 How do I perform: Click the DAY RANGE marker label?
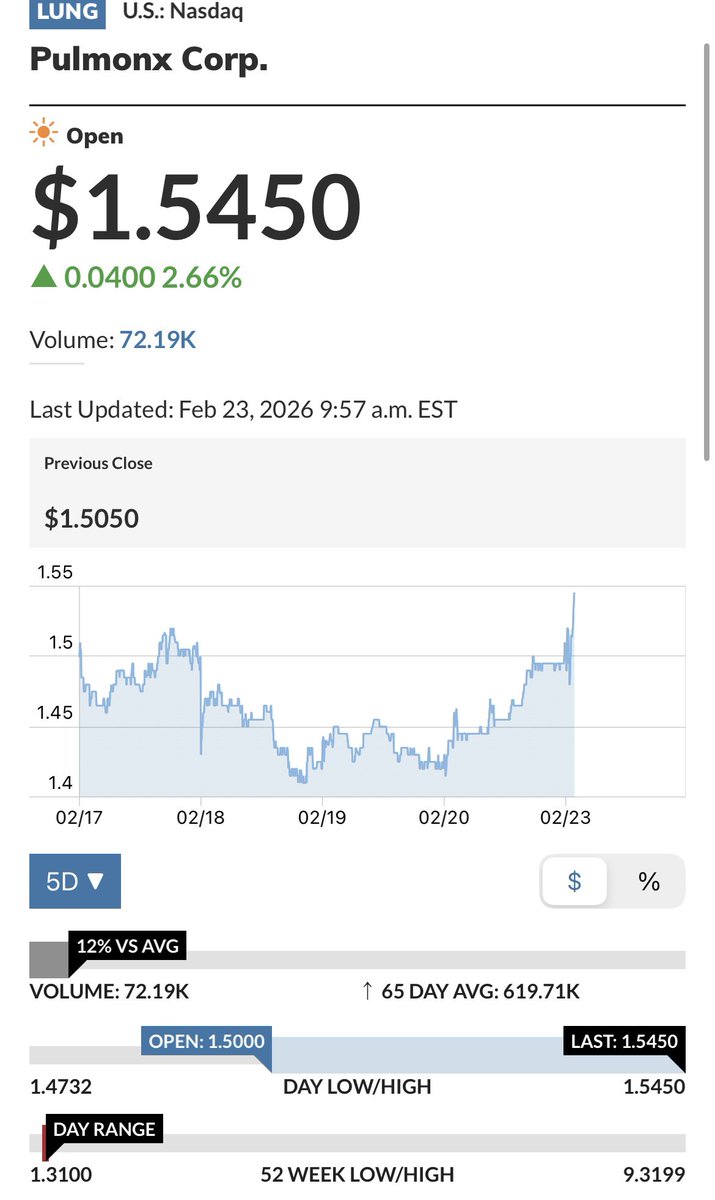click(104, 1129)
